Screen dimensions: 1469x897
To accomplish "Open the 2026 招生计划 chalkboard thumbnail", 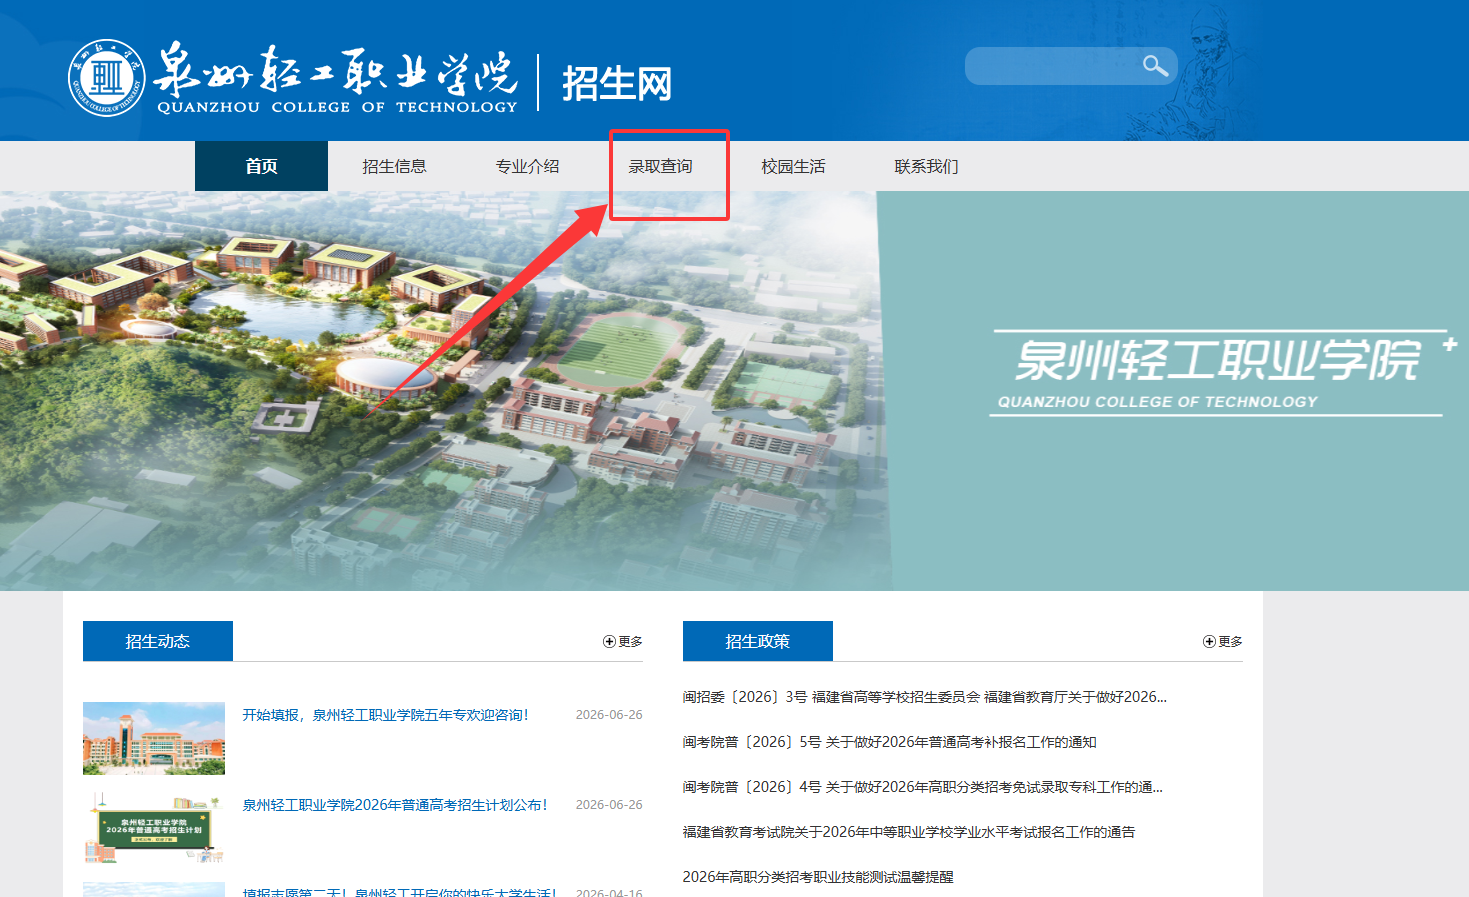I will click(154, 828).
